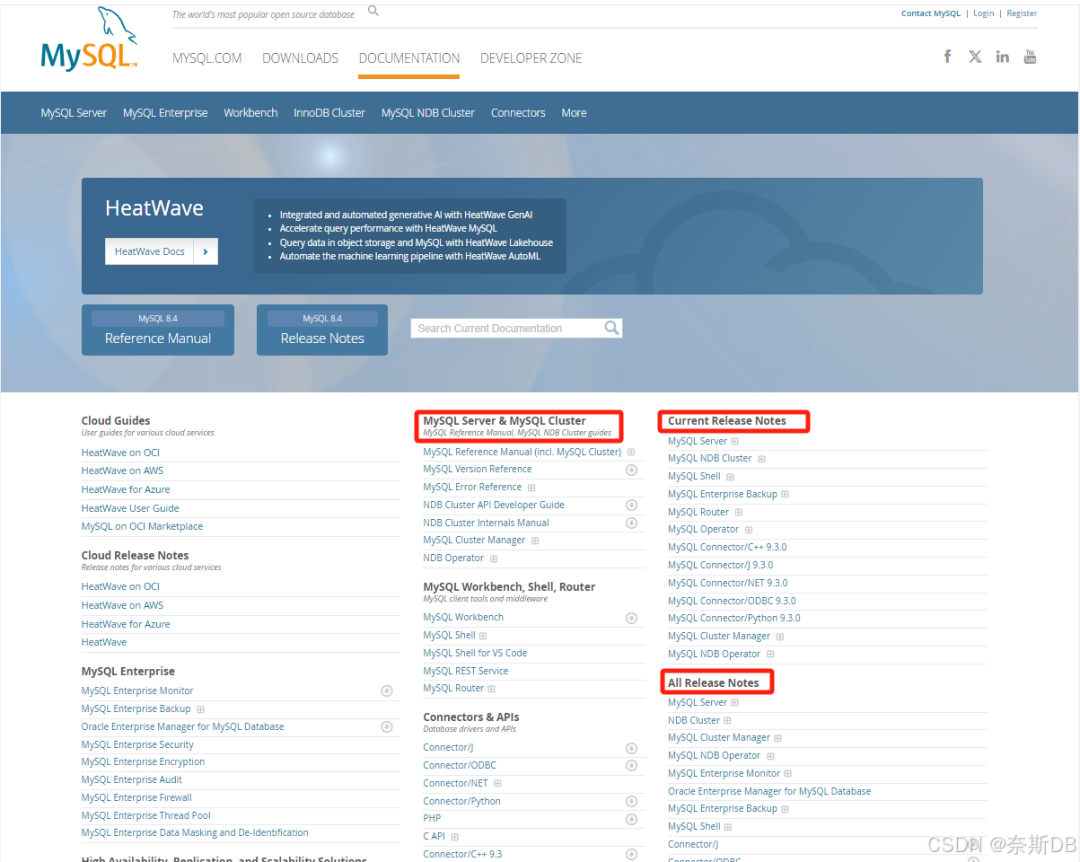Open the header search magnifier icon
This screenshot has height=862, width=1080.
click(373, 10)
